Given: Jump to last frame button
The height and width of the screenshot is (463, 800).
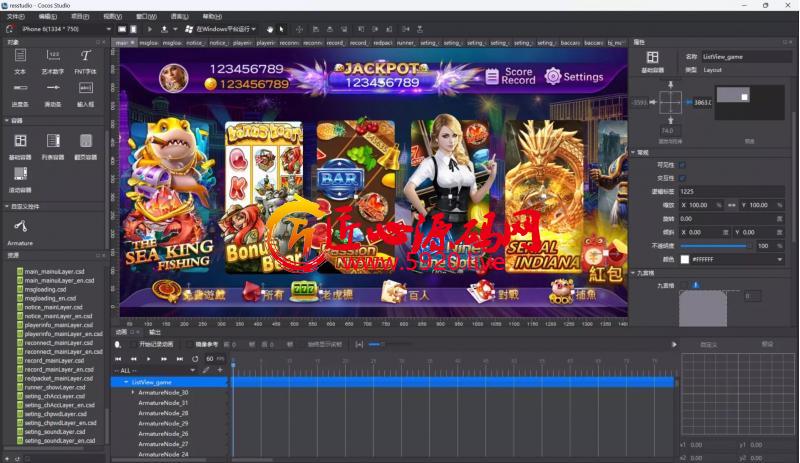Looking at the screenshot, I should pyautogui.click(x=180, y=359).
